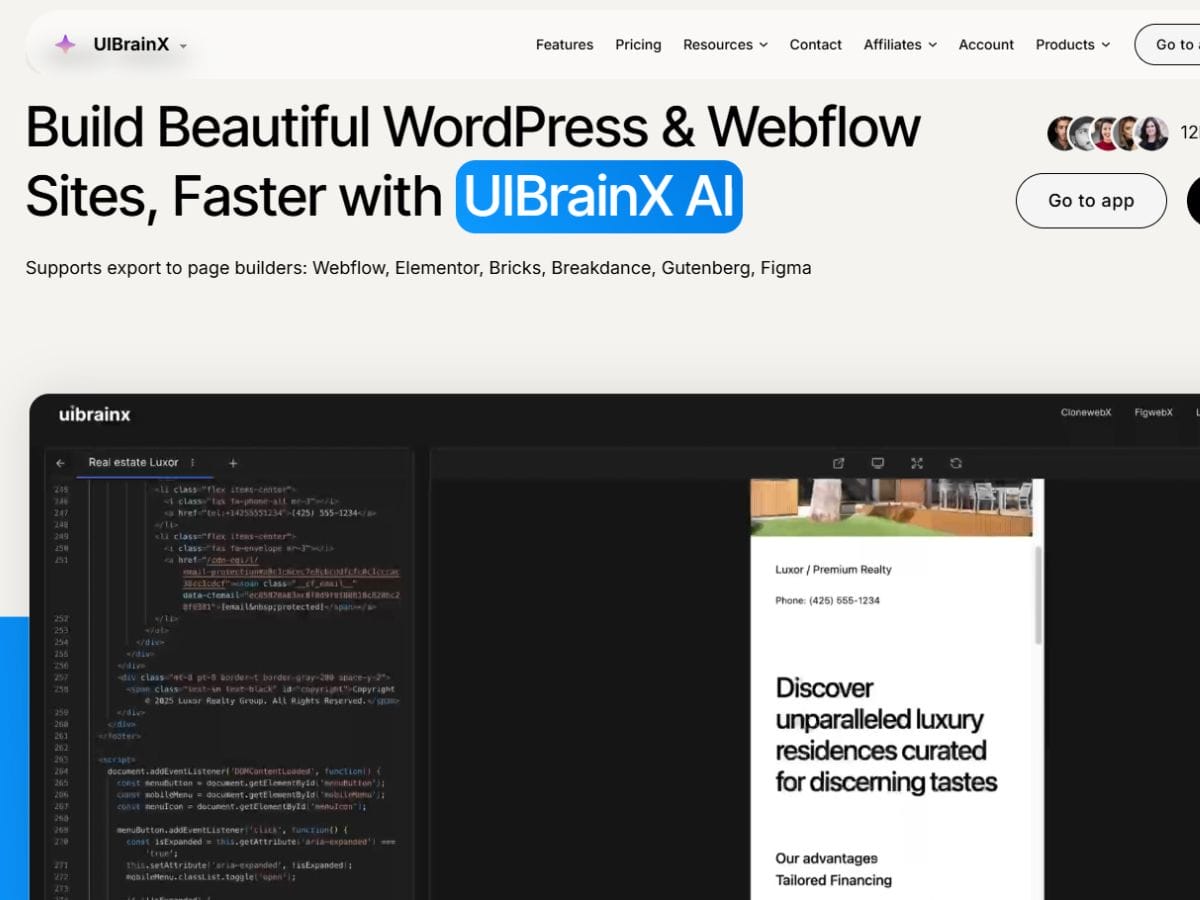Click the hero Go to app button
Viewport: 1200px width, 900px height.
(1091, 200)
